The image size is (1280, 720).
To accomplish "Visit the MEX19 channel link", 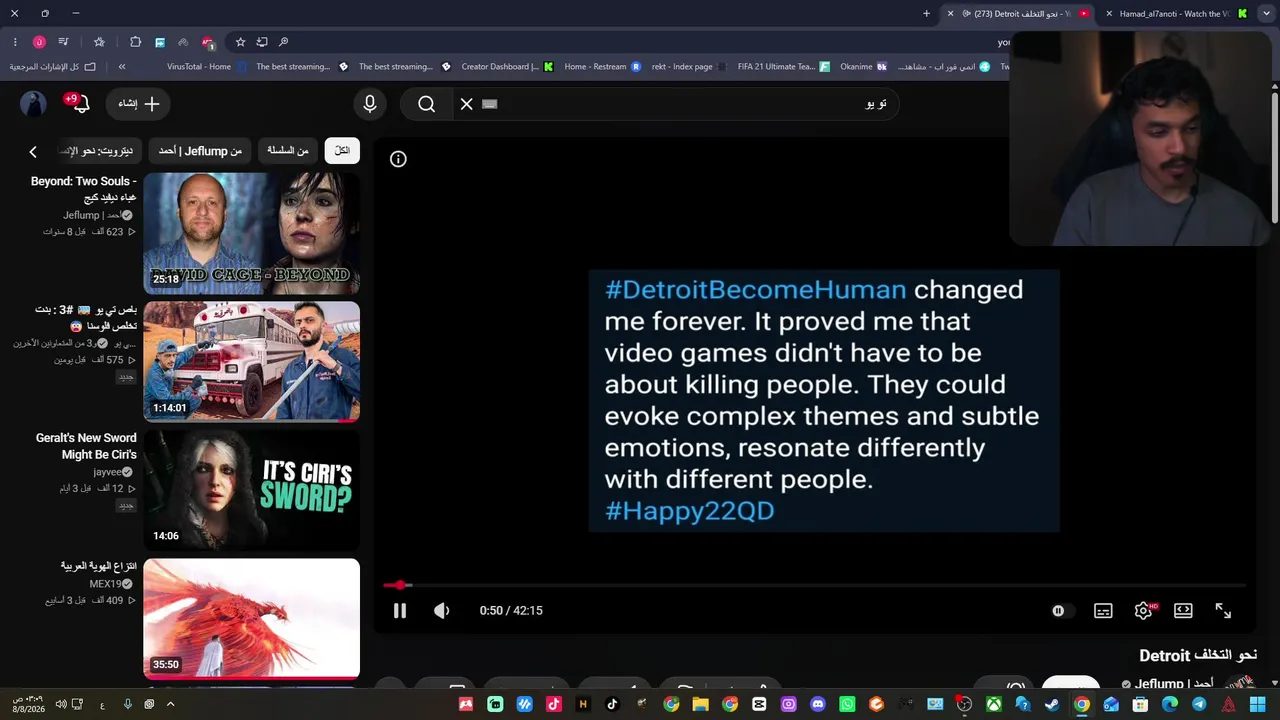I will click(105, 584).
